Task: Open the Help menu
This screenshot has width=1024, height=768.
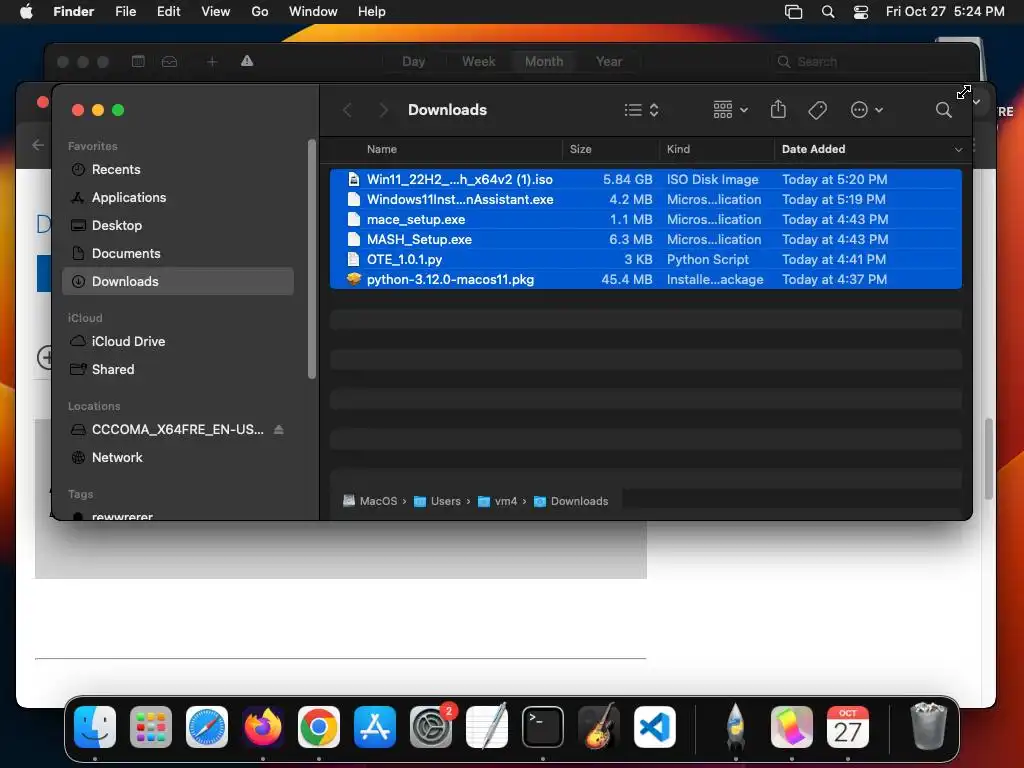Action: click(372, 12)
